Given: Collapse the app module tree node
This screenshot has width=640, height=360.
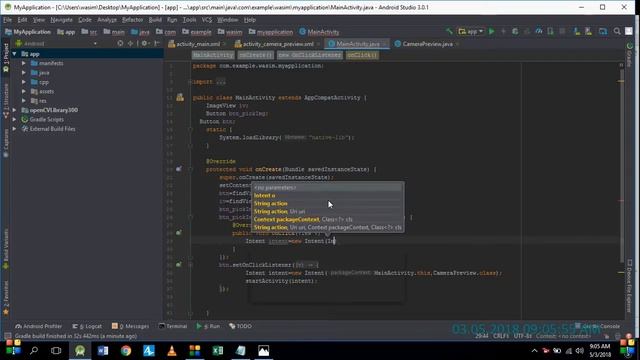Looking at the screenshot, I should (15, 54).
